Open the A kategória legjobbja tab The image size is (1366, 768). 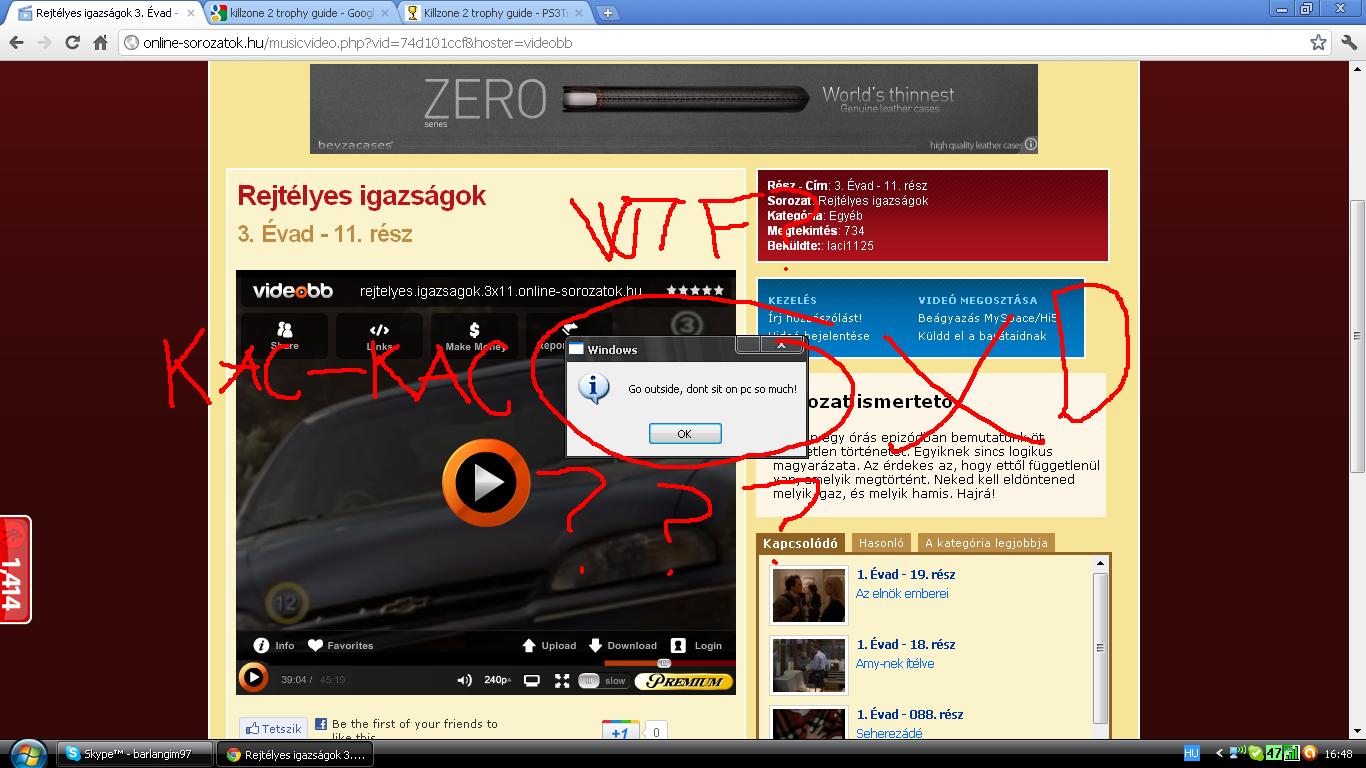pos(986,543)
